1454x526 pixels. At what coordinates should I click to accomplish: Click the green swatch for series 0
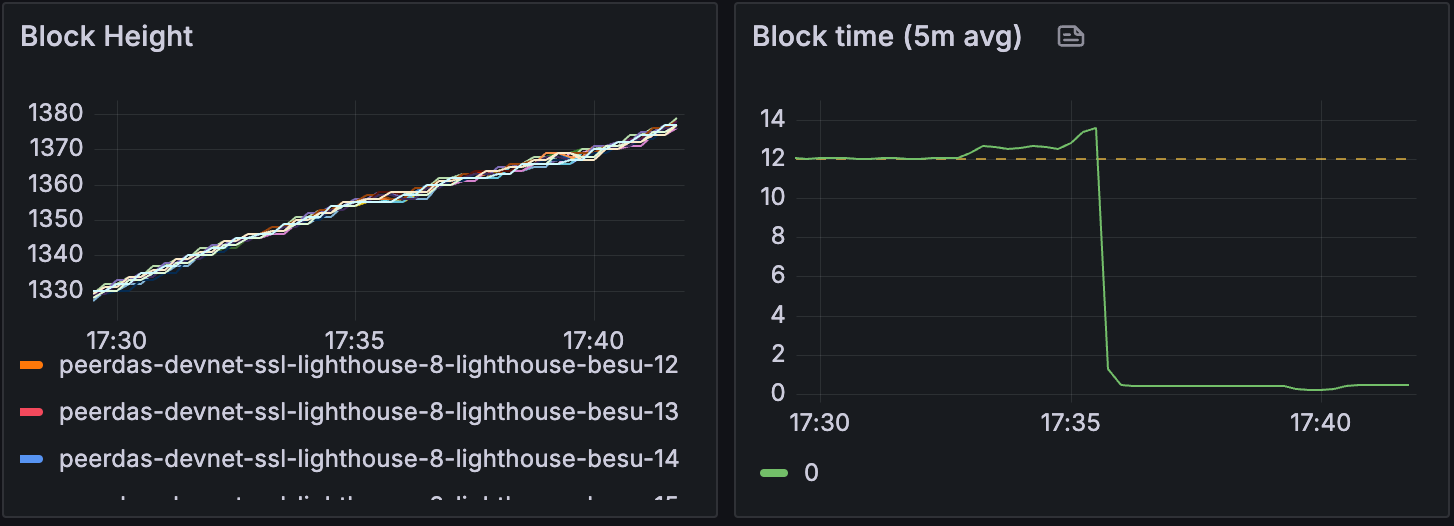[774, 472]
